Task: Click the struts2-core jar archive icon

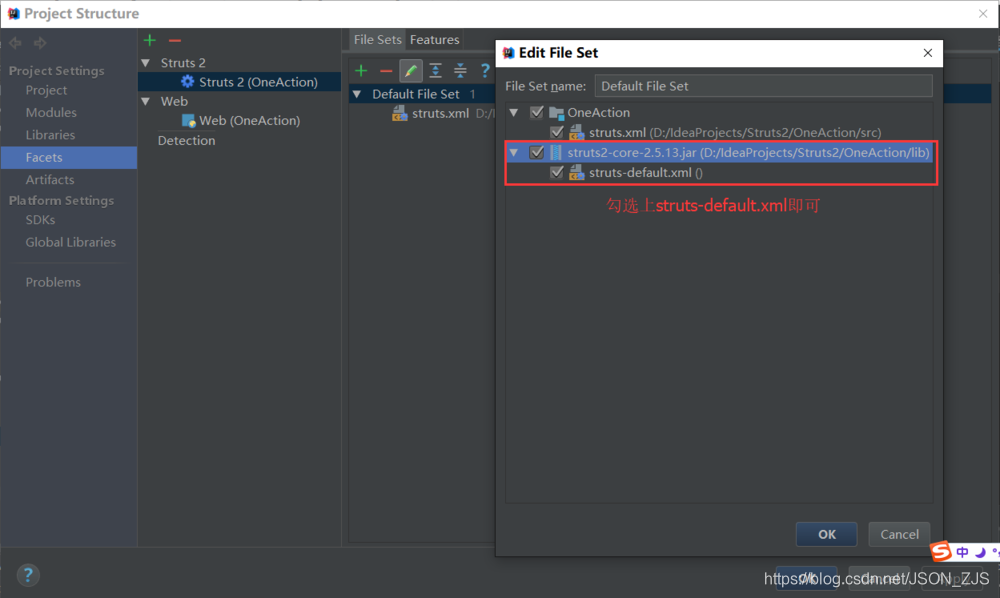Action: pyautogui.click(x=555, y=152)
